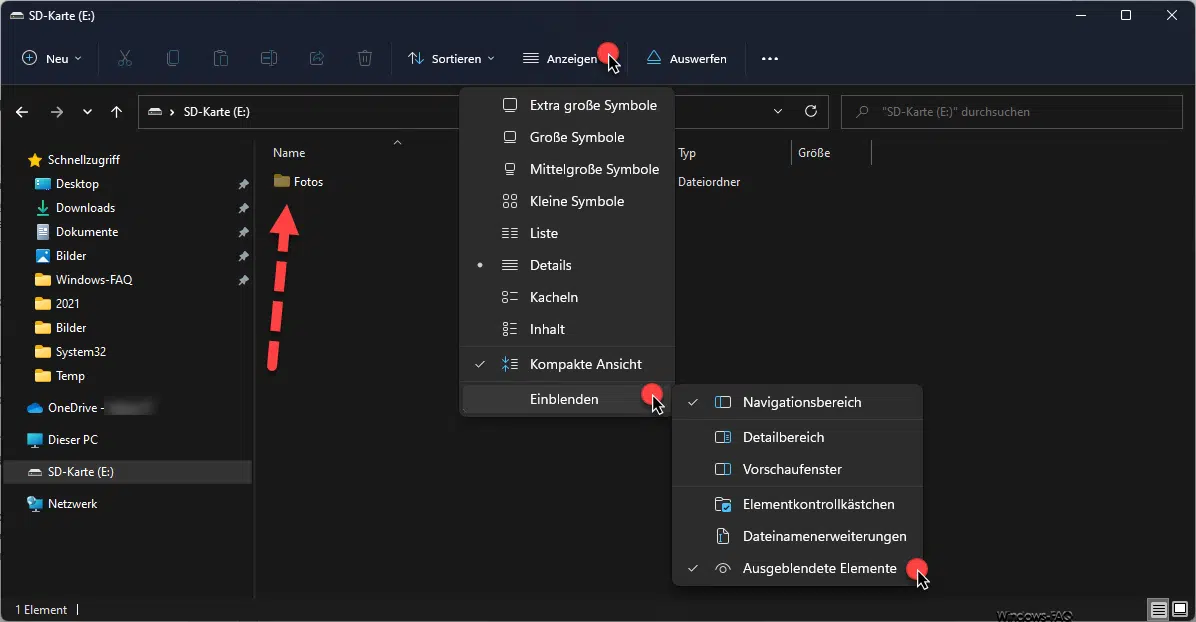Open recent locations chevron near navigation arrows
Image resolution: width=1196 pixels, height=622 pixels.
point(87,112)
